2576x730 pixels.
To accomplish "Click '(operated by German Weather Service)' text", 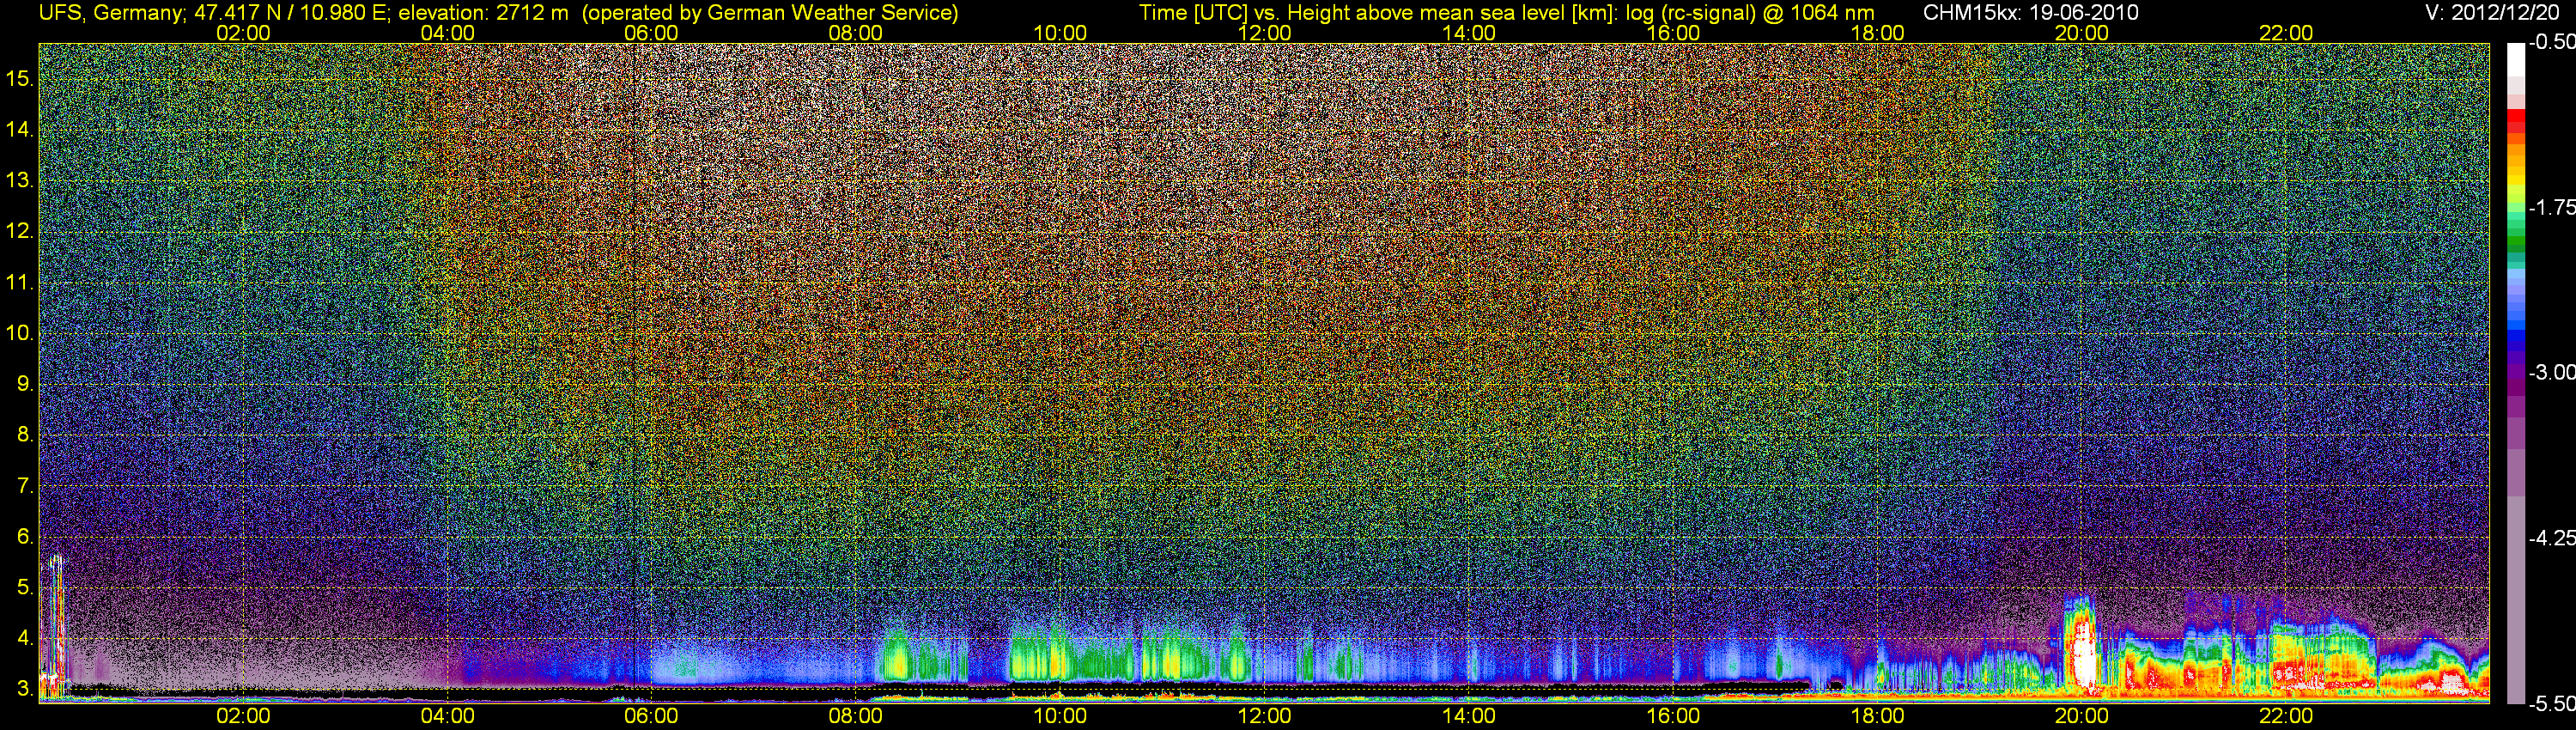I will point(770,13).
